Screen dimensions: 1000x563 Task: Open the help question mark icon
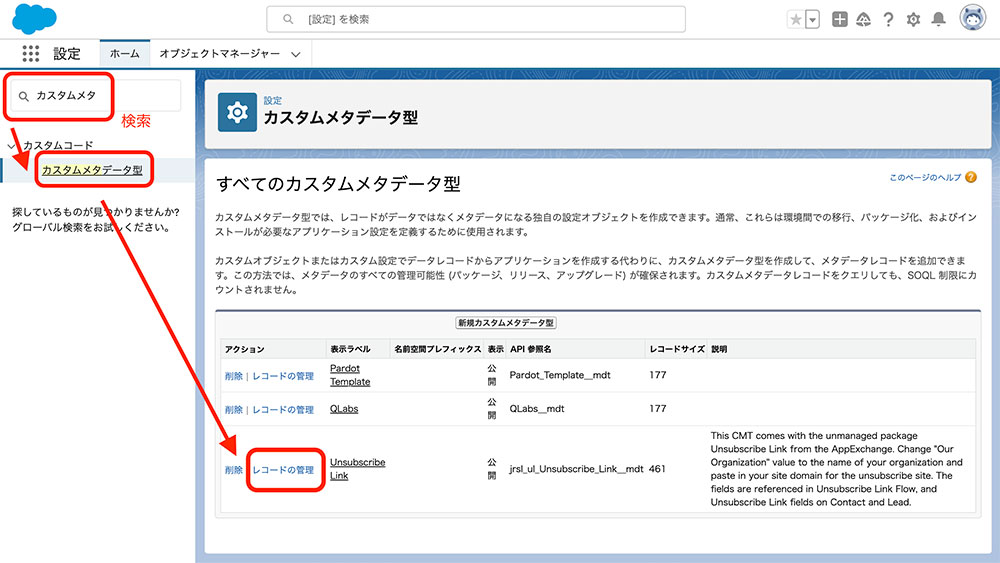[888, 20]
